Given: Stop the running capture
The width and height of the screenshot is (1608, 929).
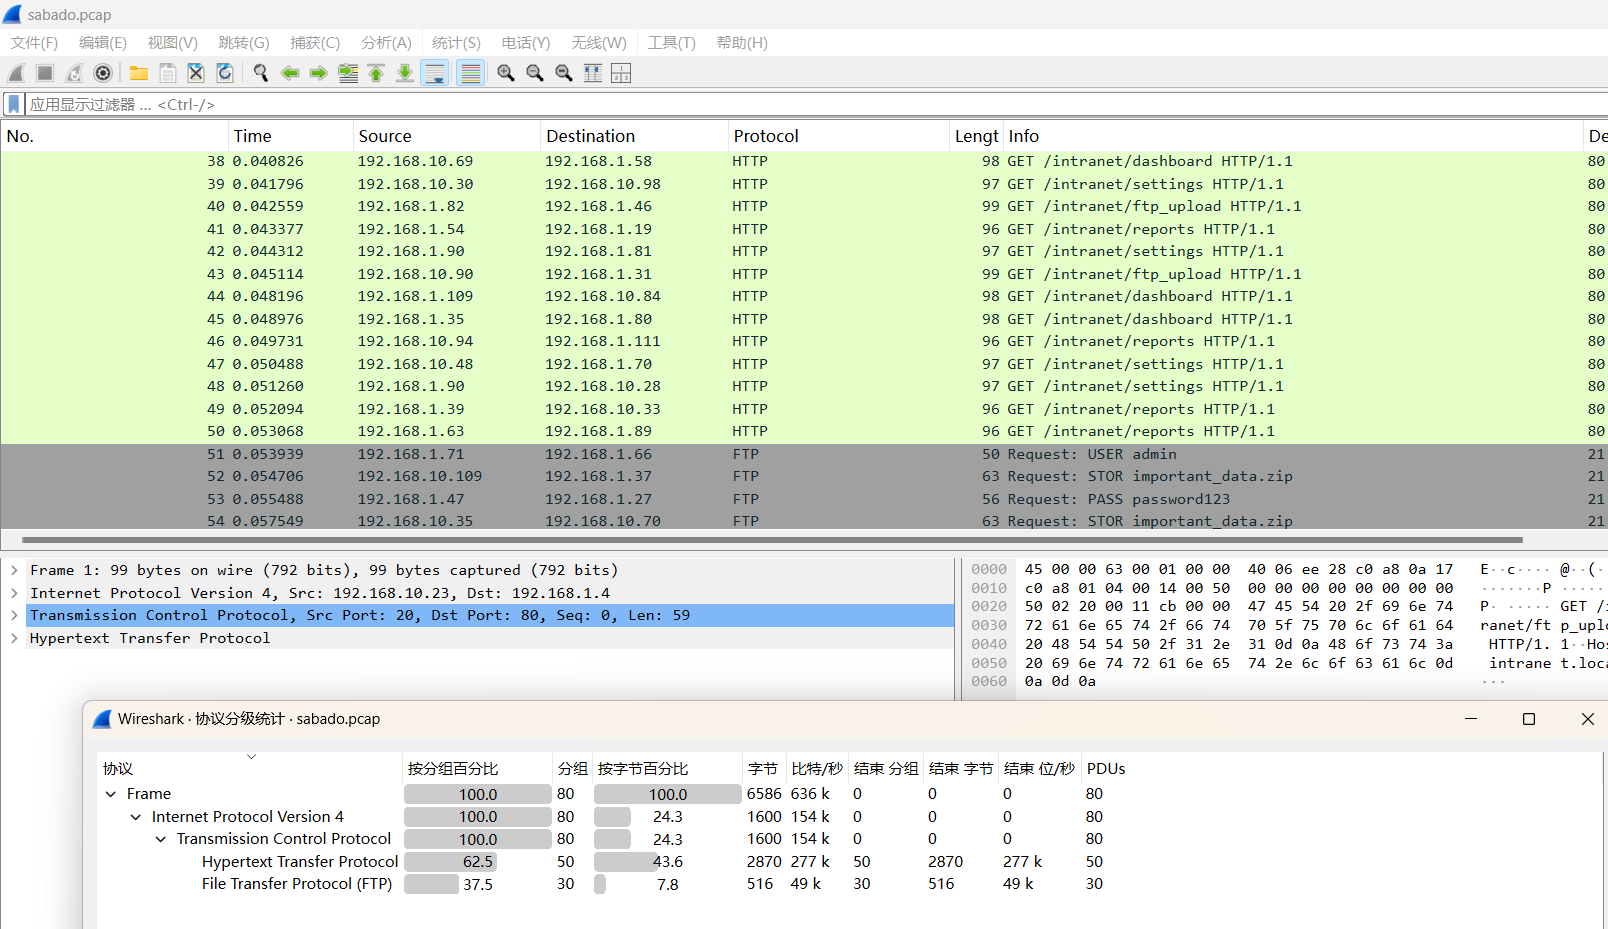Looking at the screenshot, I should click(45, 73).
